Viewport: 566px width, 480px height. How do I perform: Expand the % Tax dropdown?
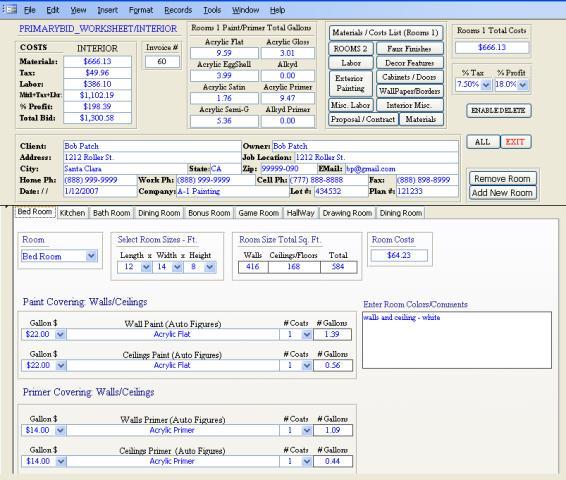(486, 85)
